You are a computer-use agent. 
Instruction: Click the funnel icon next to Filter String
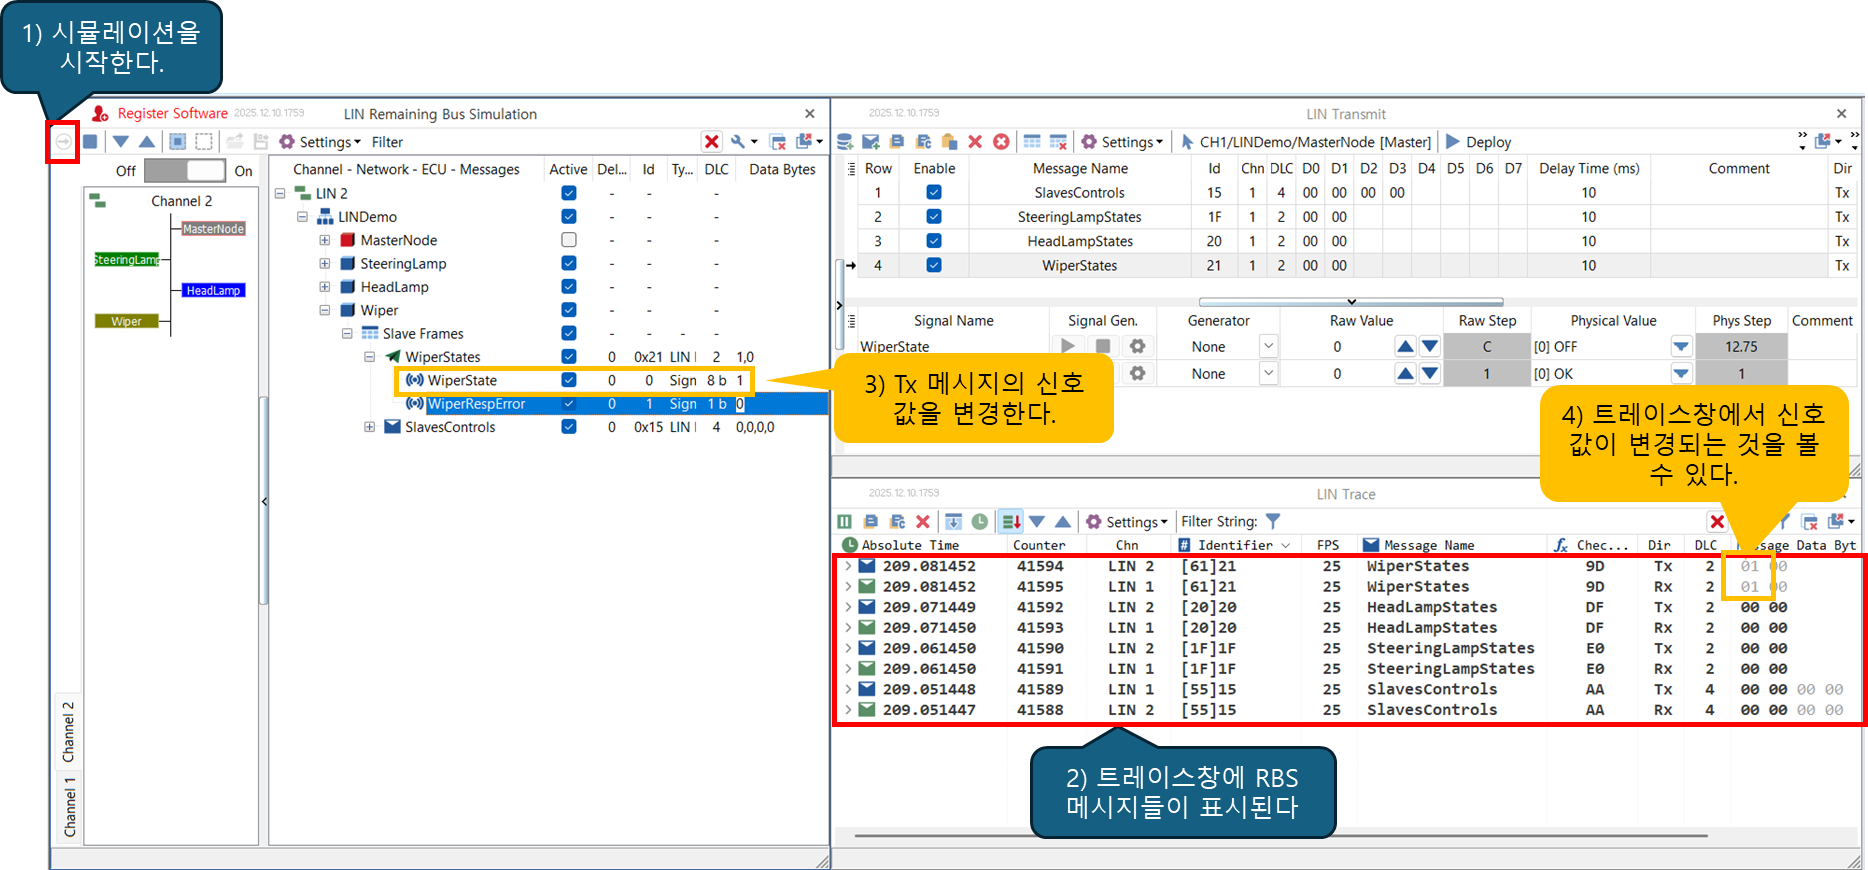1273,521
